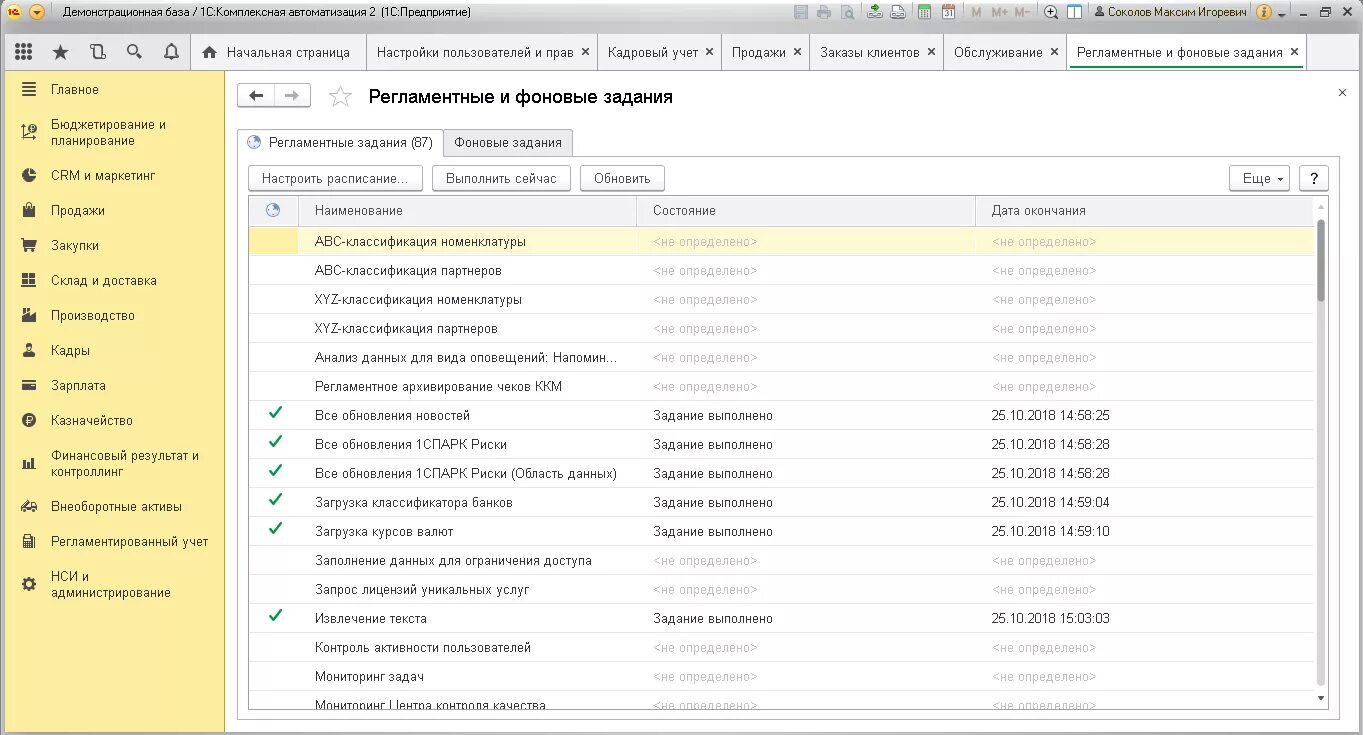Viewport: 1363px width, 735px height.
Task: Open the Зарплата section
Action: (78, 385)
